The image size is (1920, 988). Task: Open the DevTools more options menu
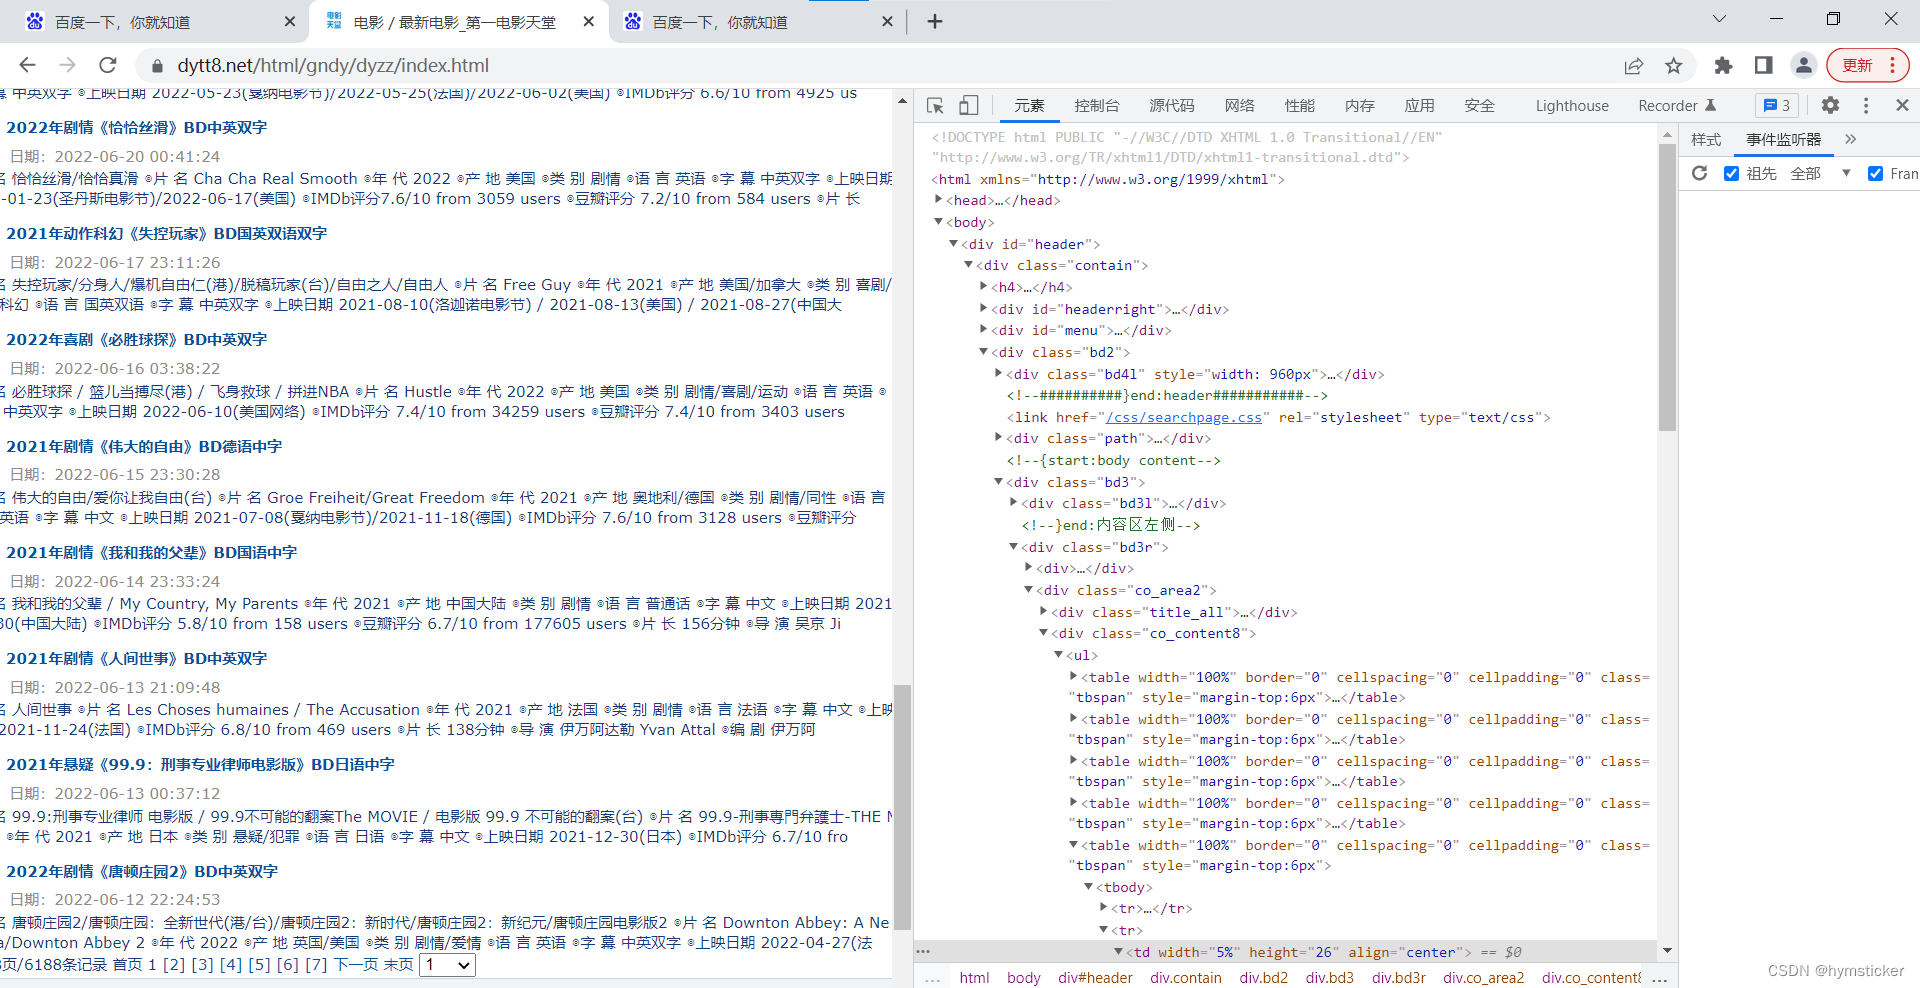click(1866, 105)
